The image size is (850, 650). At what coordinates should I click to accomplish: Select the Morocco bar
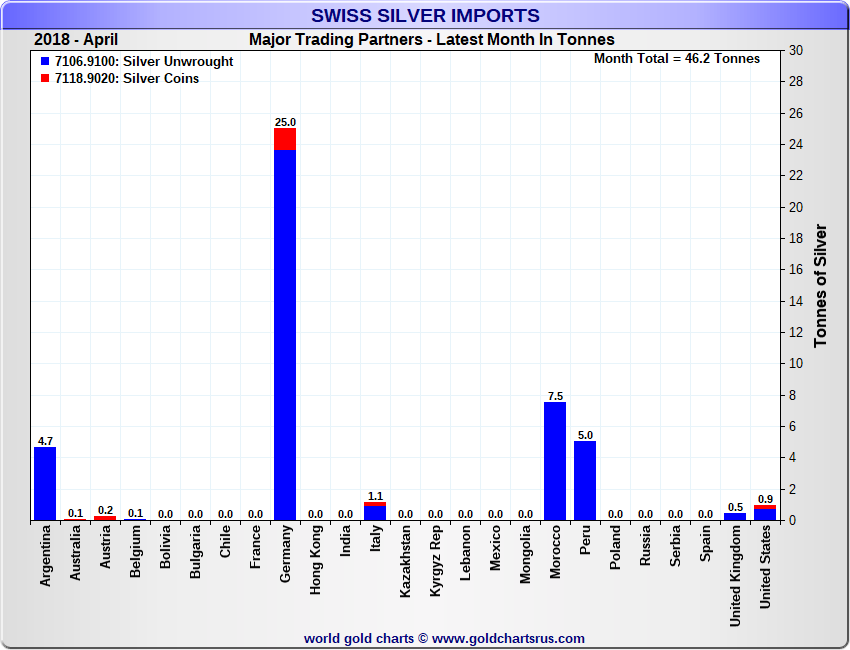pyautogui.click(x=555, y=461)
